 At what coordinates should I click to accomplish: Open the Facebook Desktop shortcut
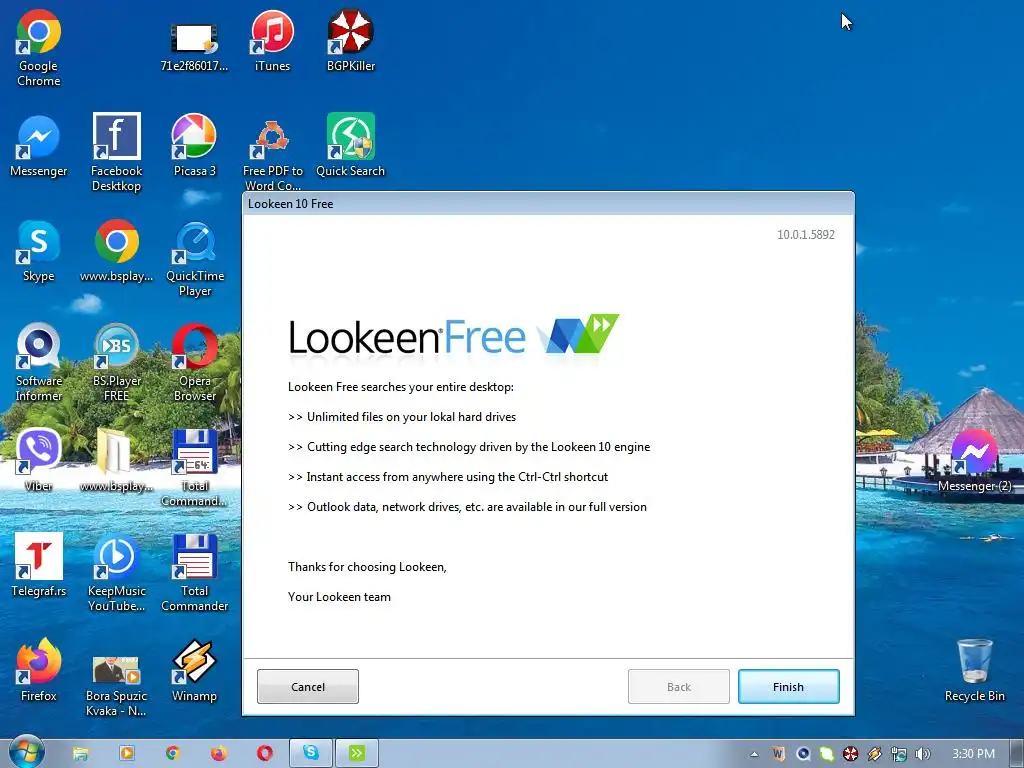coord(116,152)
